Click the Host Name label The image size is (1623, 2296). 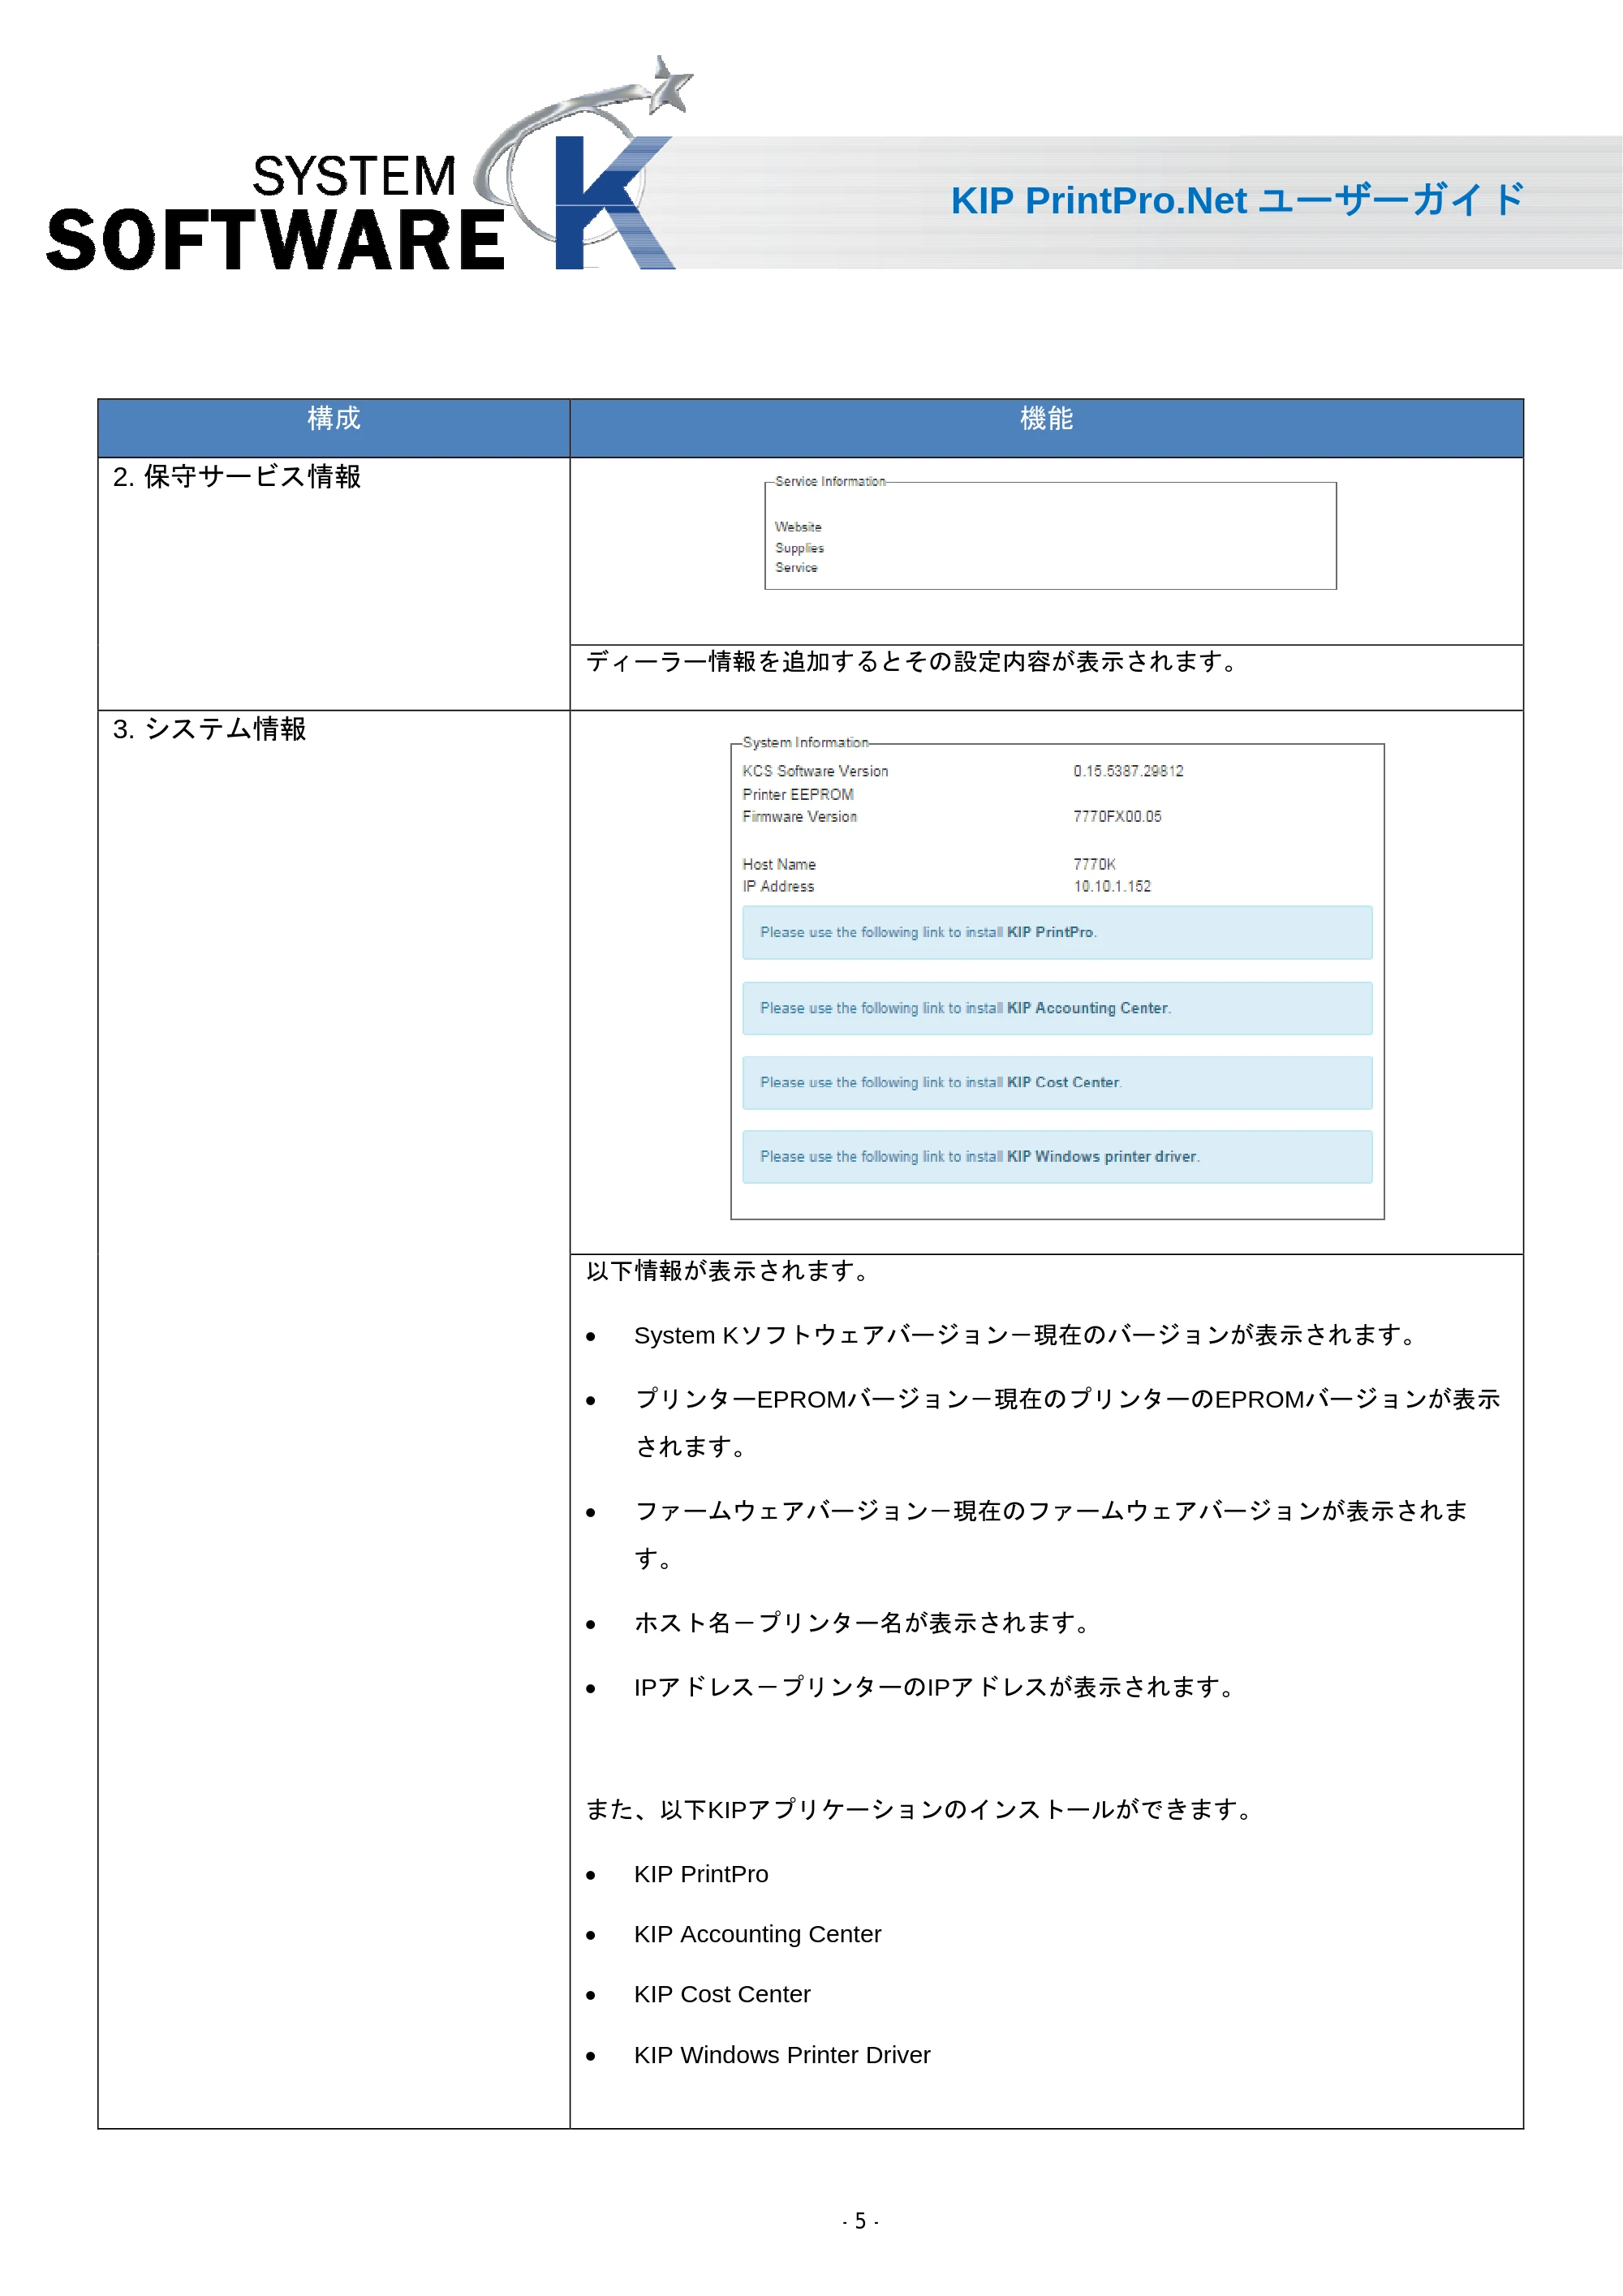tap(779, 865)
